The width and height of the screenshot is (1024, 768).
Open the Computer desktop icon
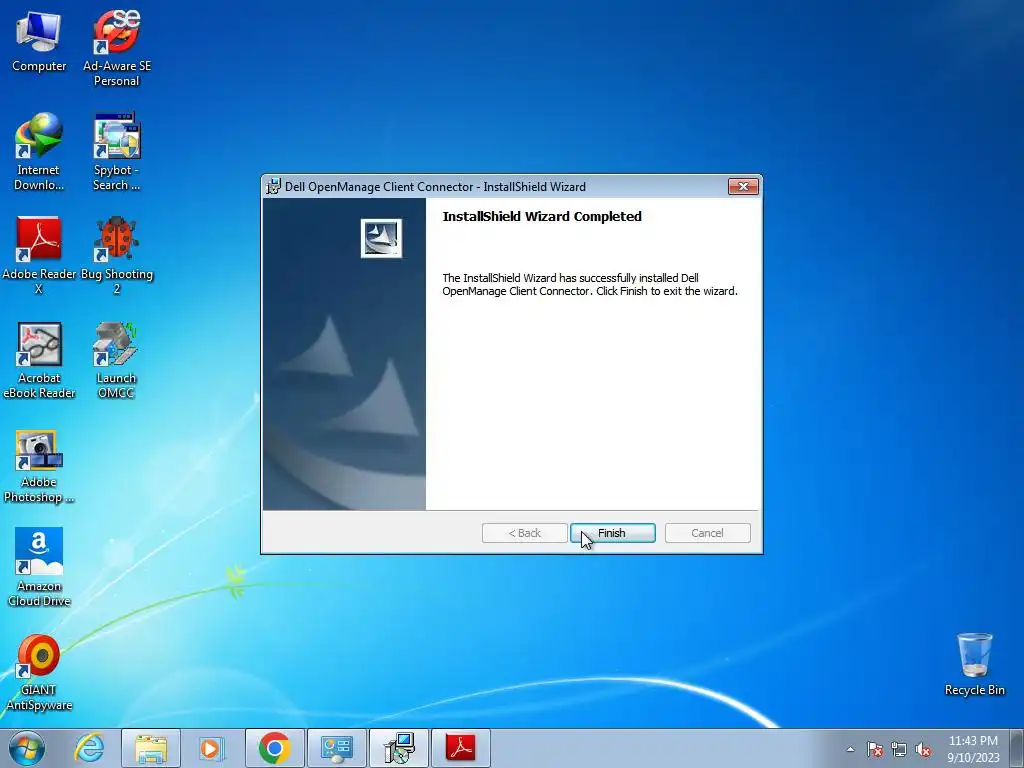pos(39,41)
